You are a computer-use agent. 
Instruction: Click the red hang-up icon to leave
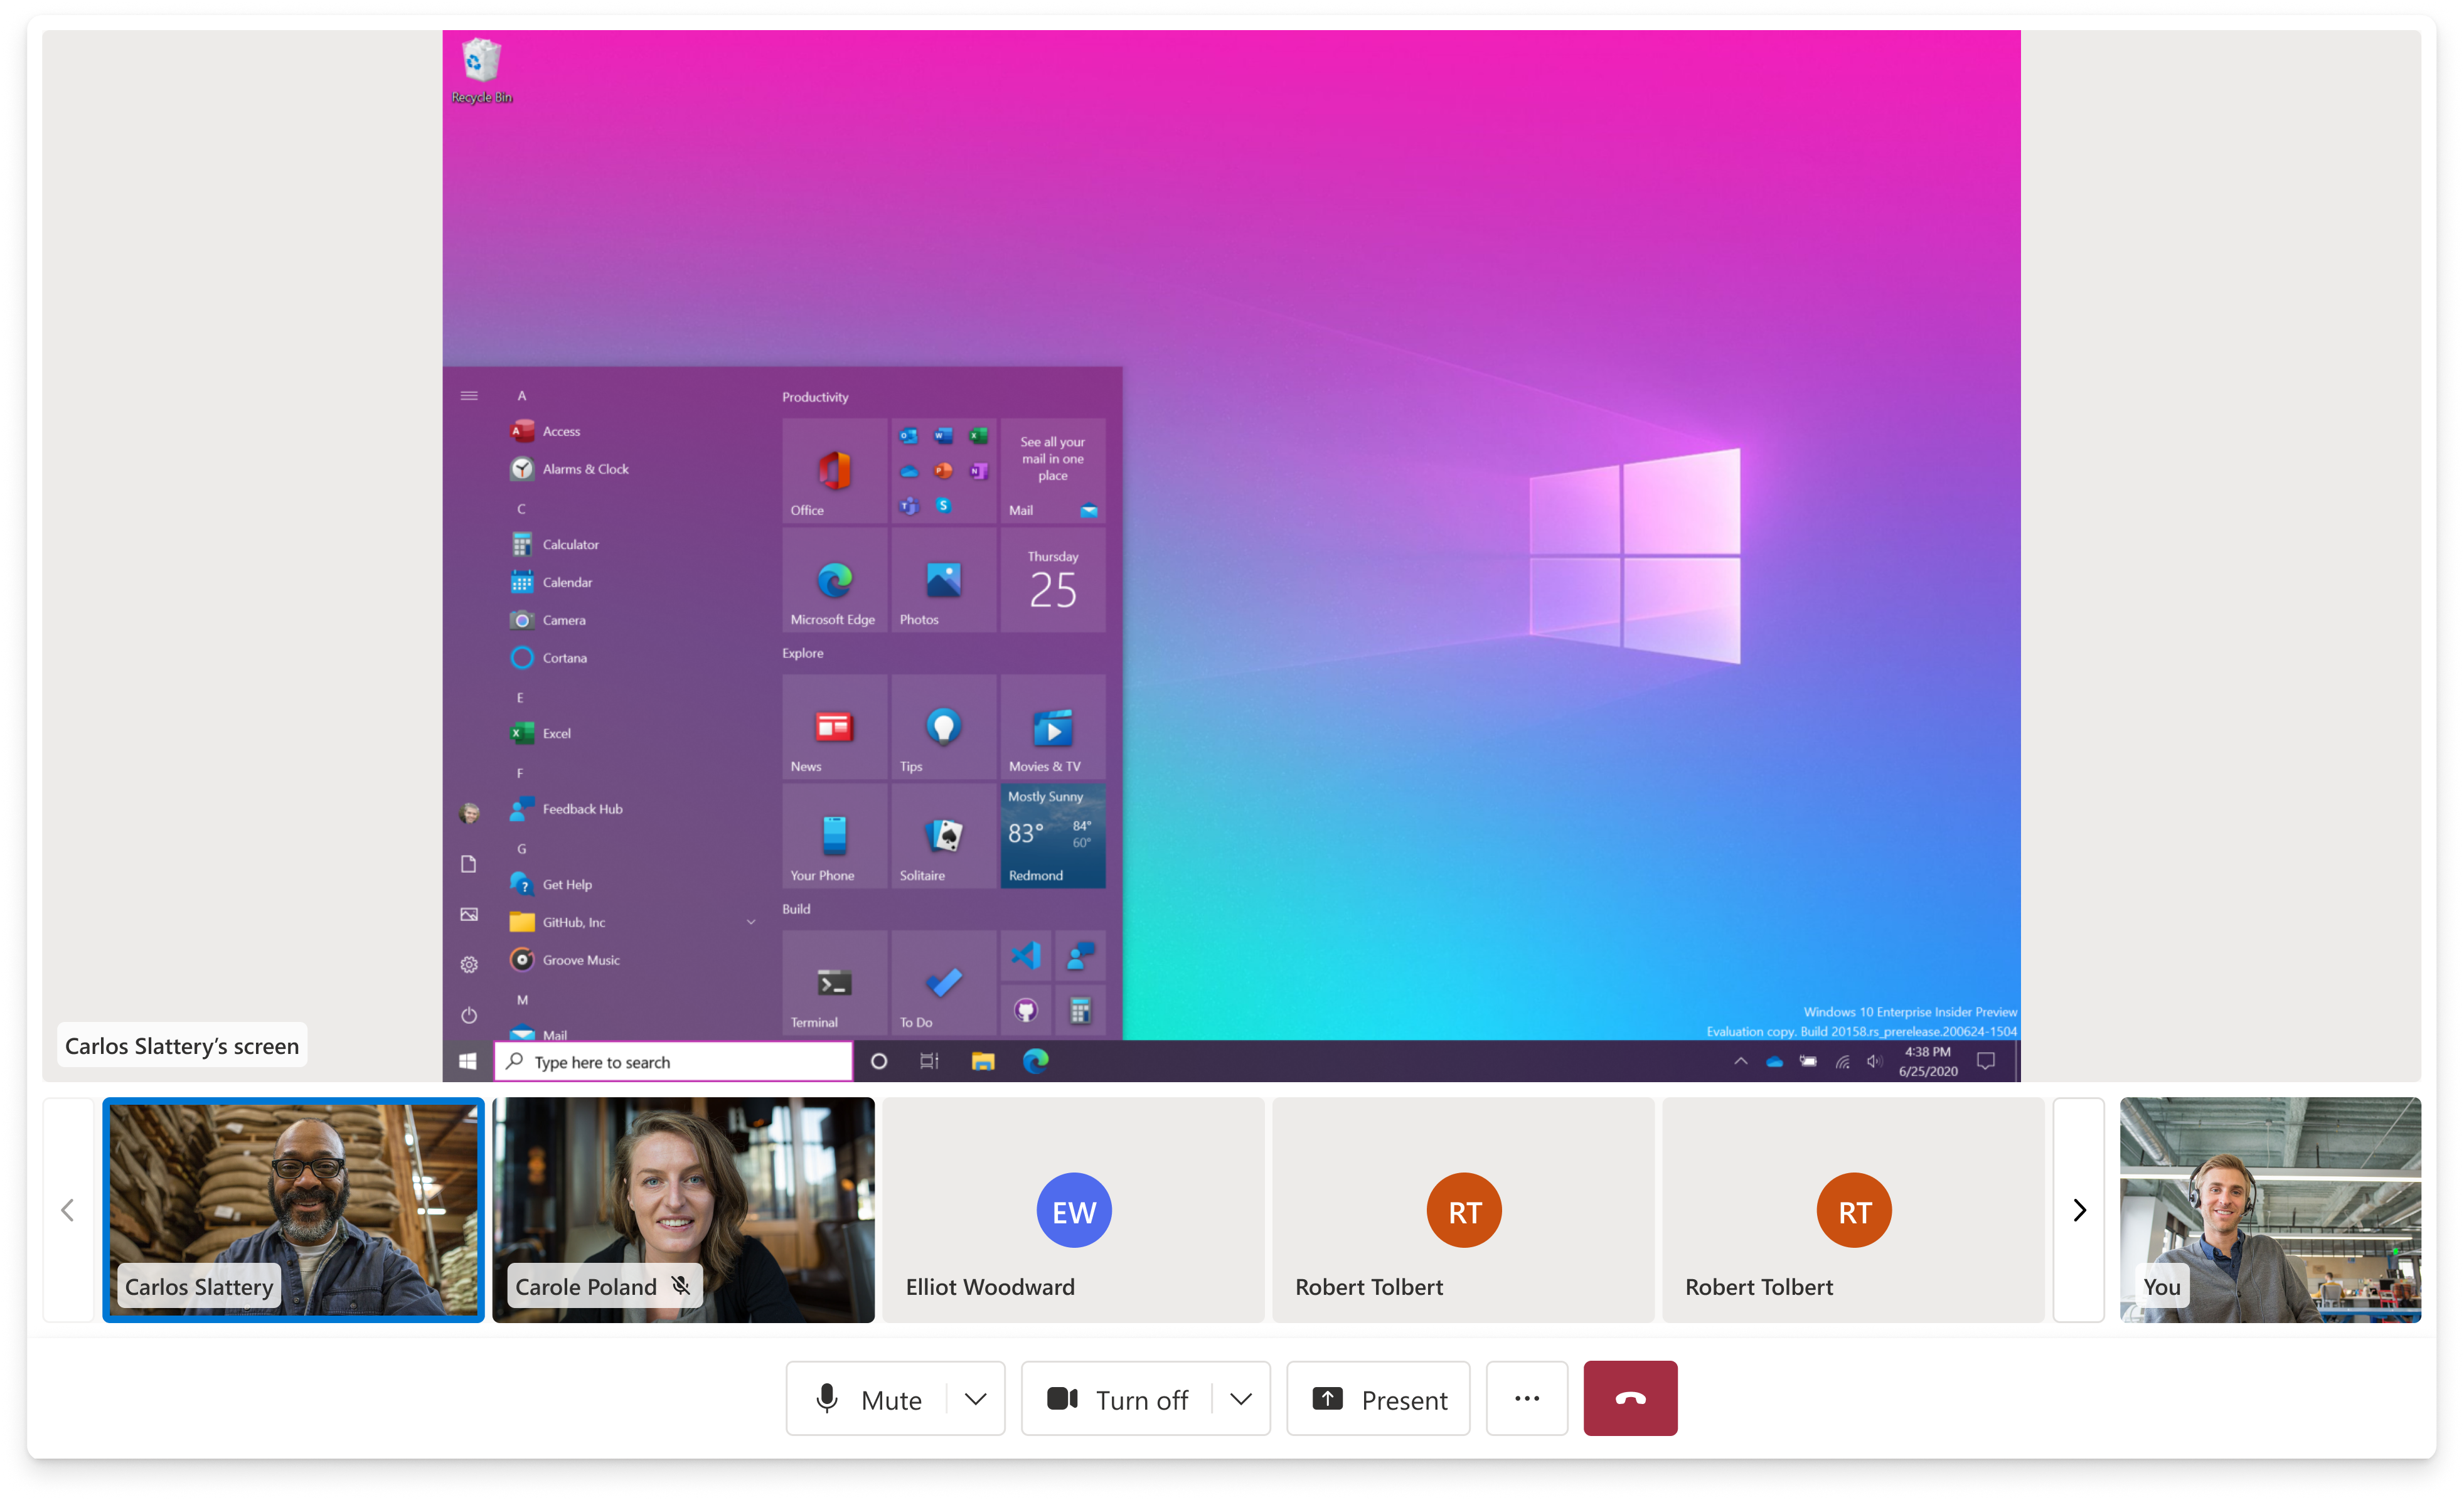pos(1629,1398)
